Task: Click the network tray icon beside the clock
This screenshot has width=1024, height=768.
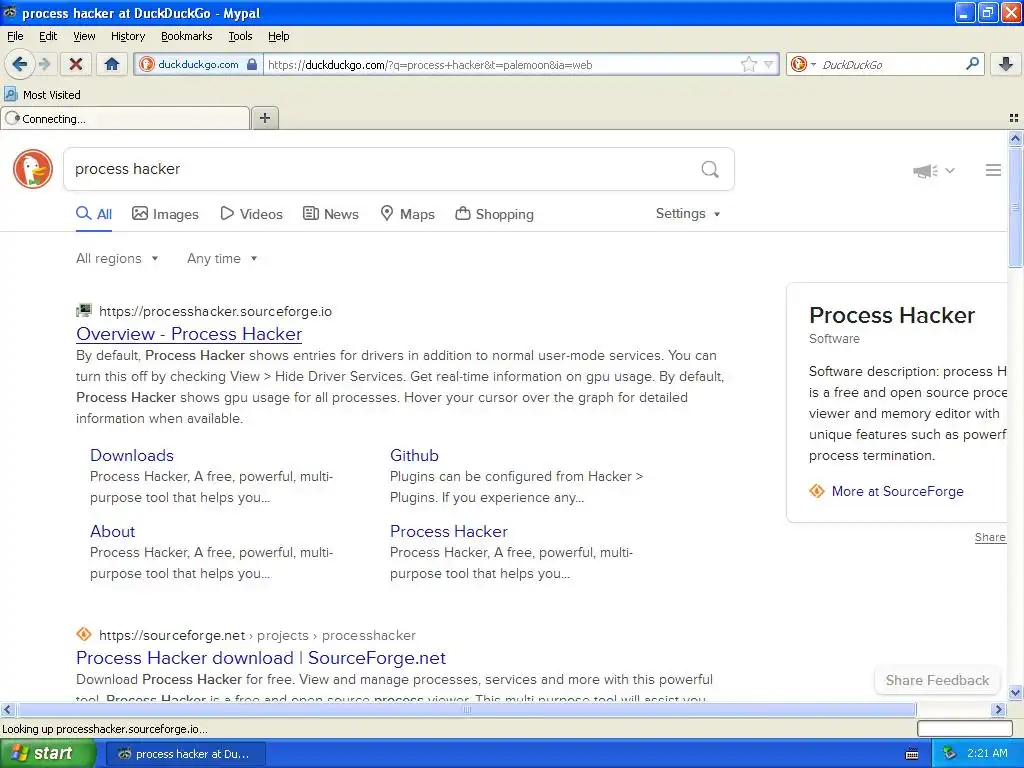Action: tap(949, 754)
